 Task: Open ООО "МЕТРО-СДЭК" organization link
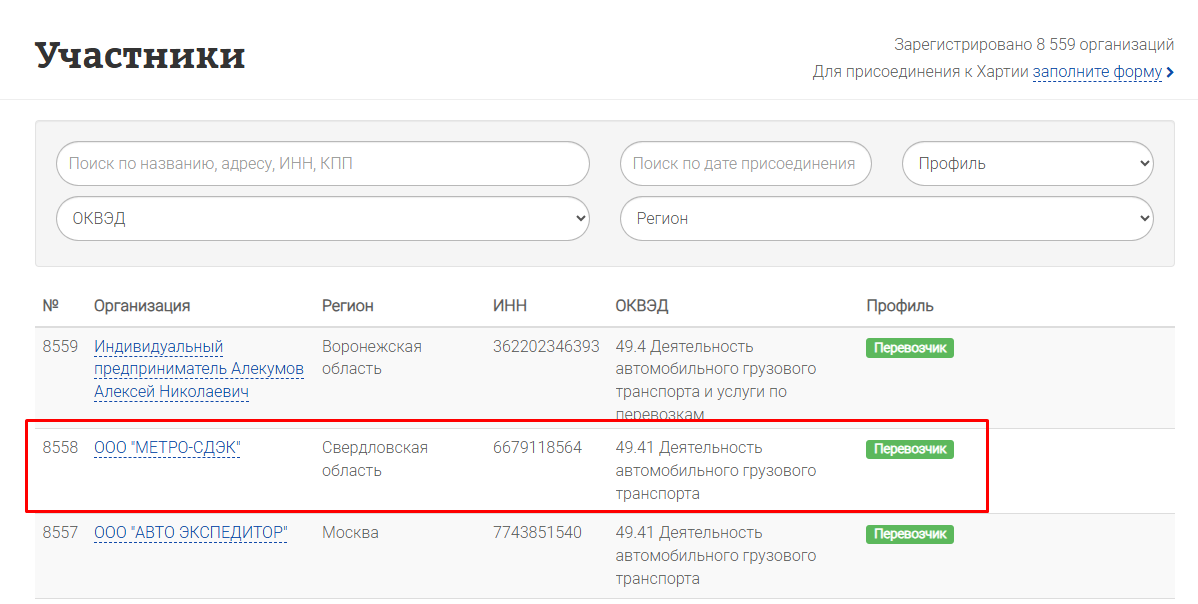[167, 448]
